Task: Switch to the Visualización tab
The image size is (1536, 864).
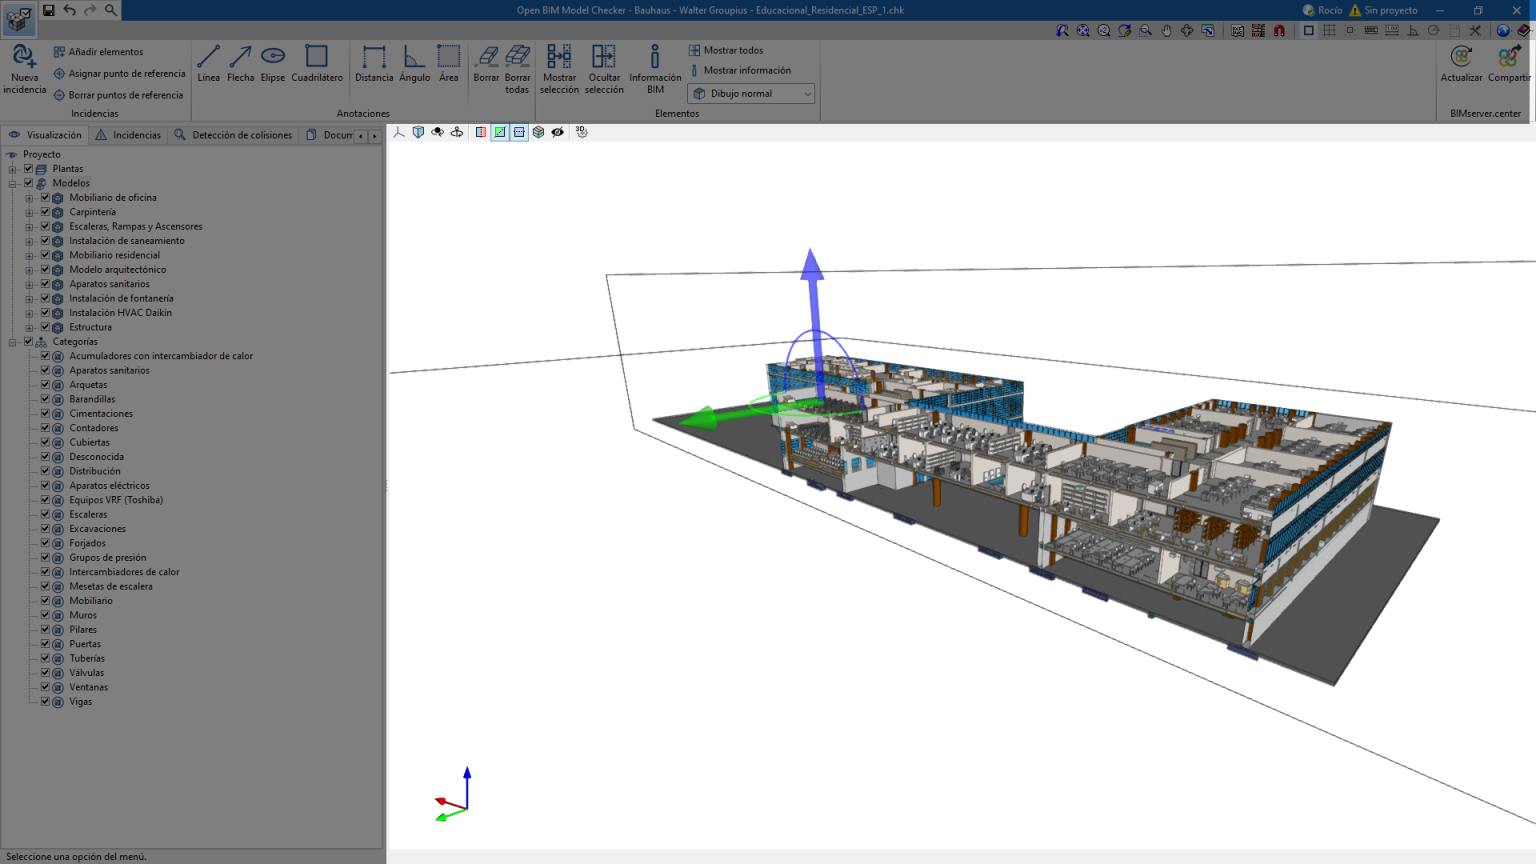Action: (45, 135)
